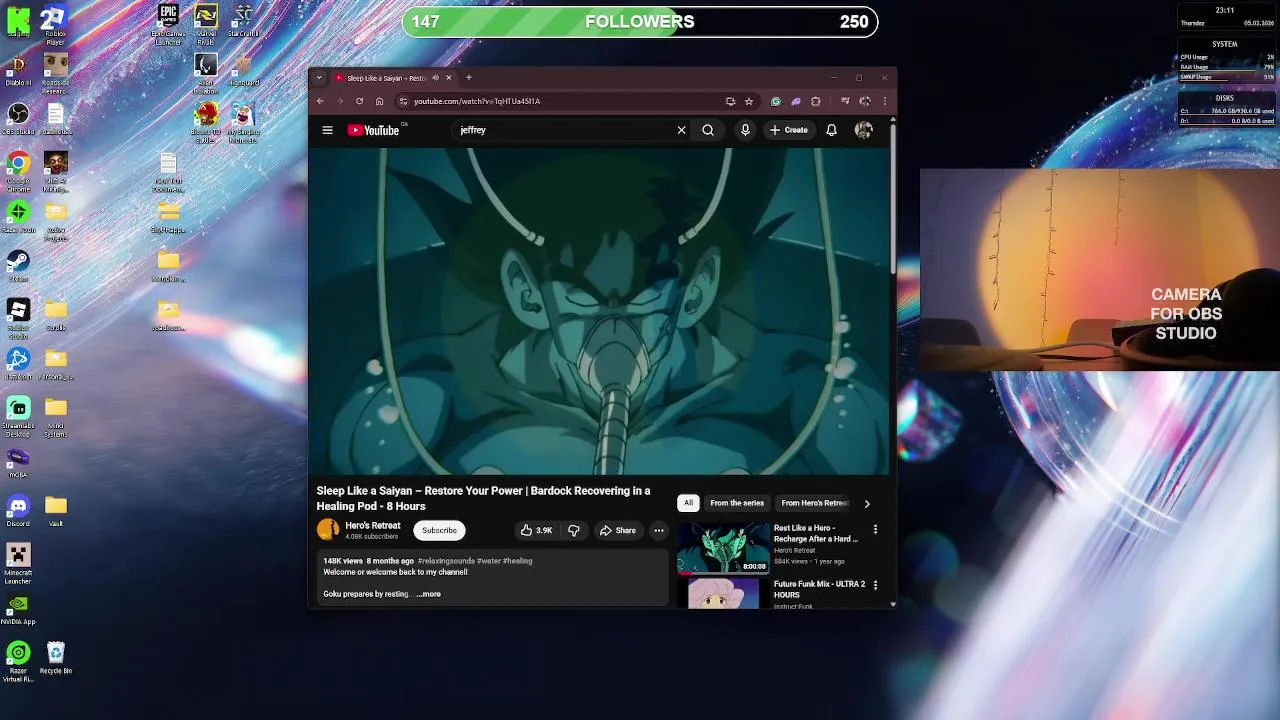This screenshot has width=1280, height=720.
Task: Mute the tab via speaker icon
Action: [x=435, y=78]
